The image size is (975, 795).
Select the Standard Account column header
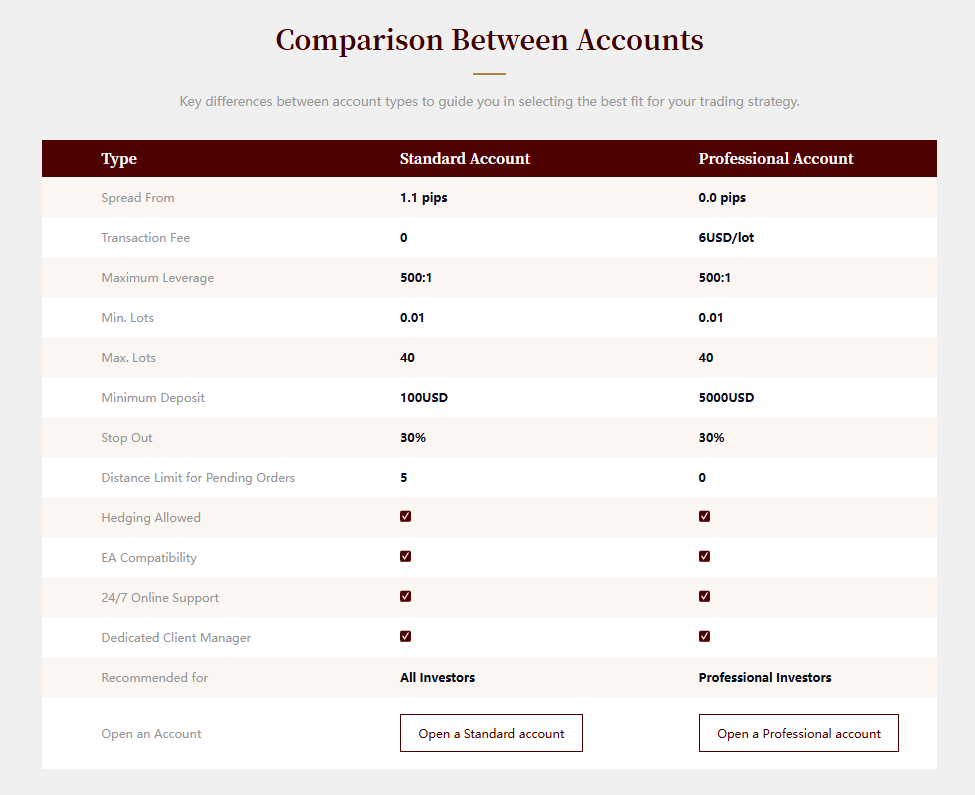point(464,159)
